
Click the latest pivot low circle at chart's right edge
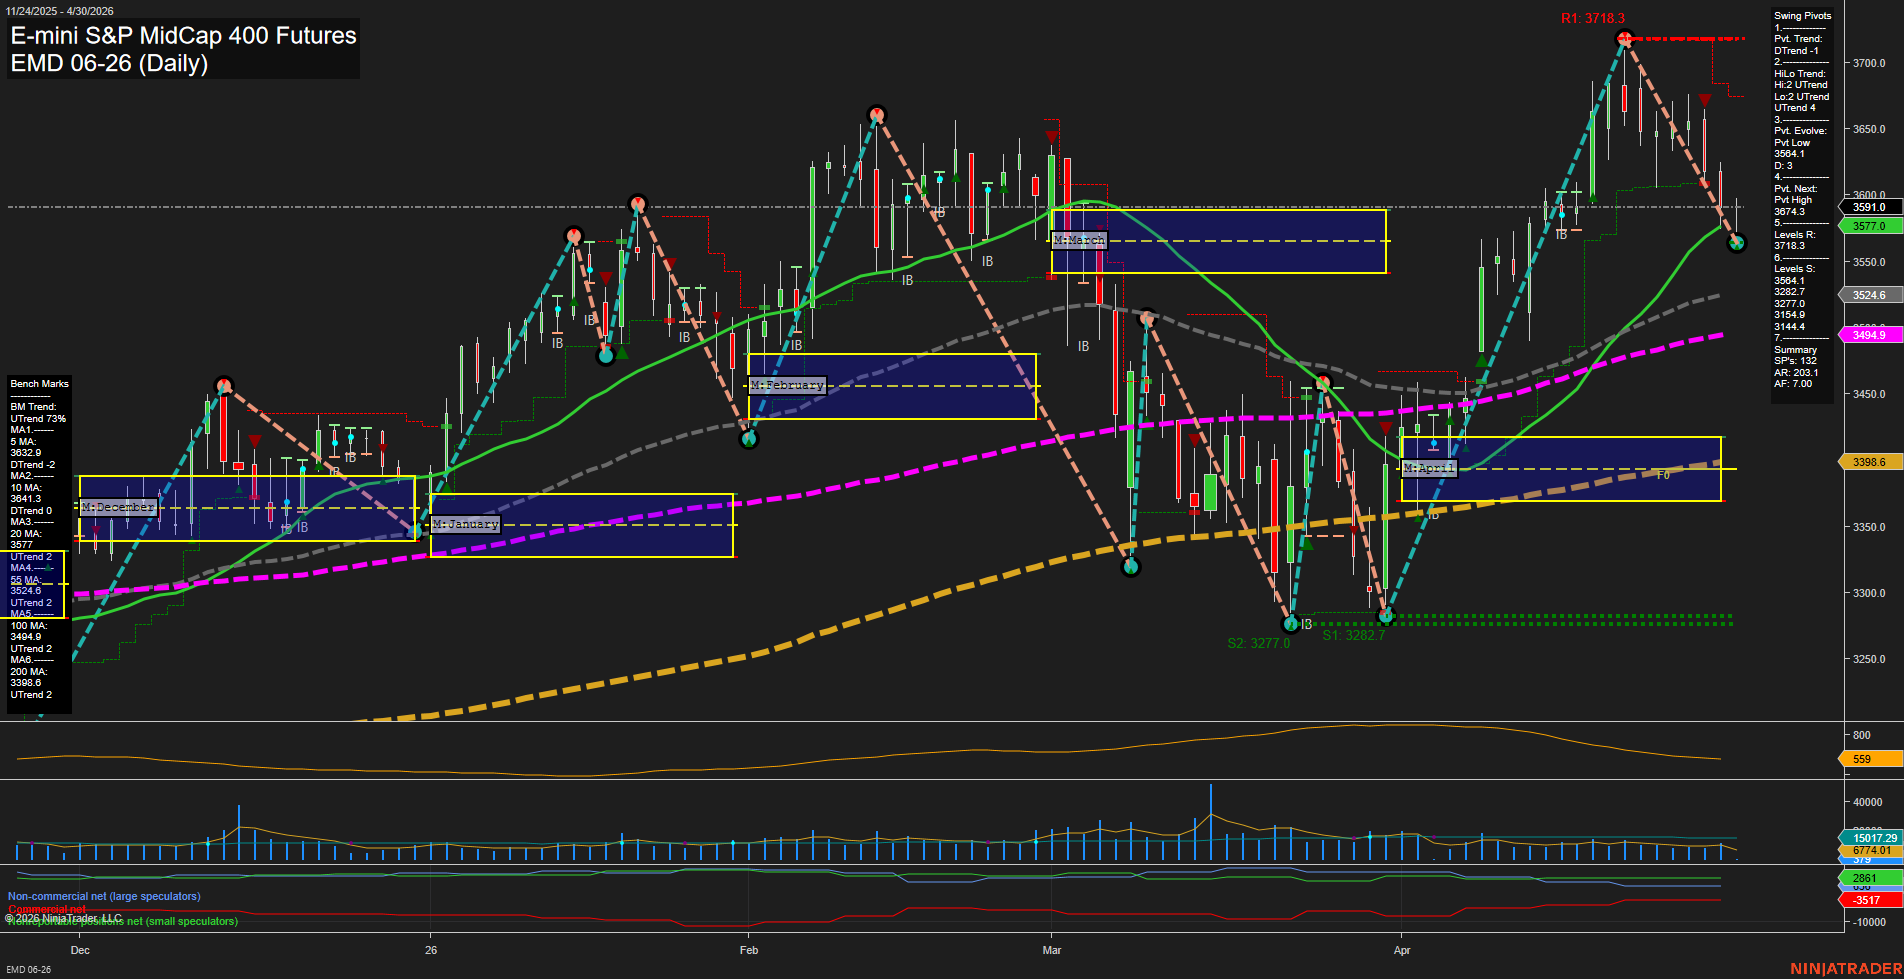tap(1736, 242)
